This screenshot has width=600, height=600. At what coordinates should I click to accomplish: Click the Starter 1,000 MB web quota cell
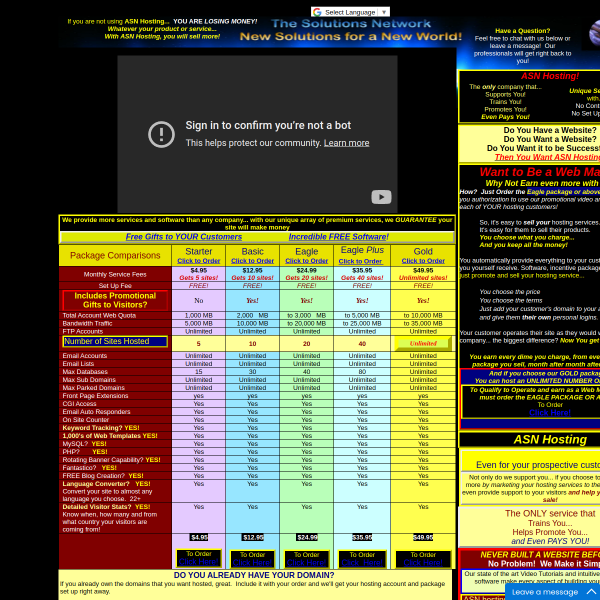click(199, 316)
